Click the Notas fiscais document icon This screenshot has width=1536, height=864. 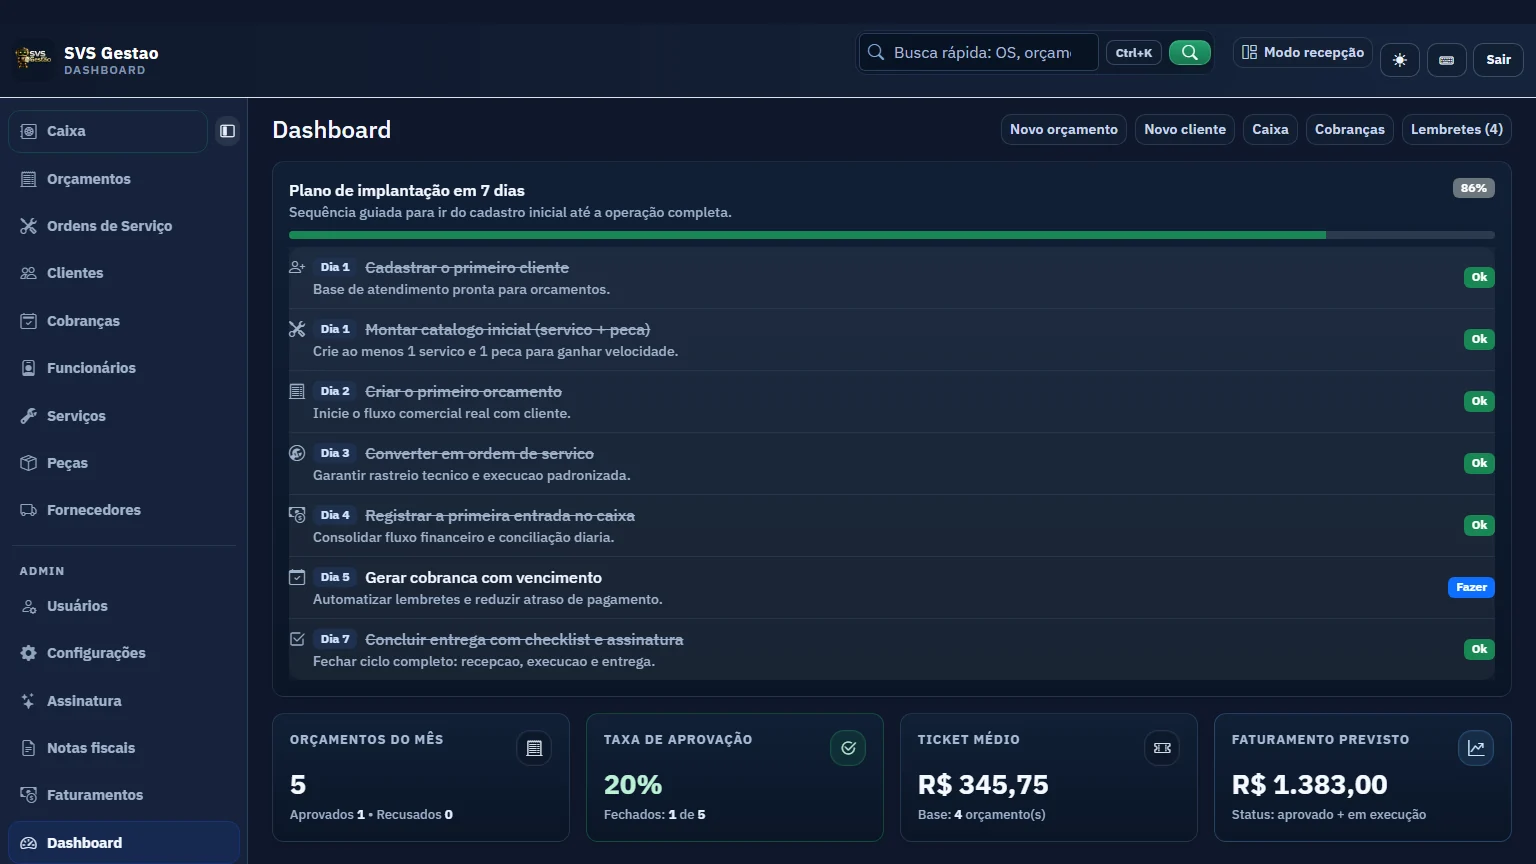[x=29, y=748]
